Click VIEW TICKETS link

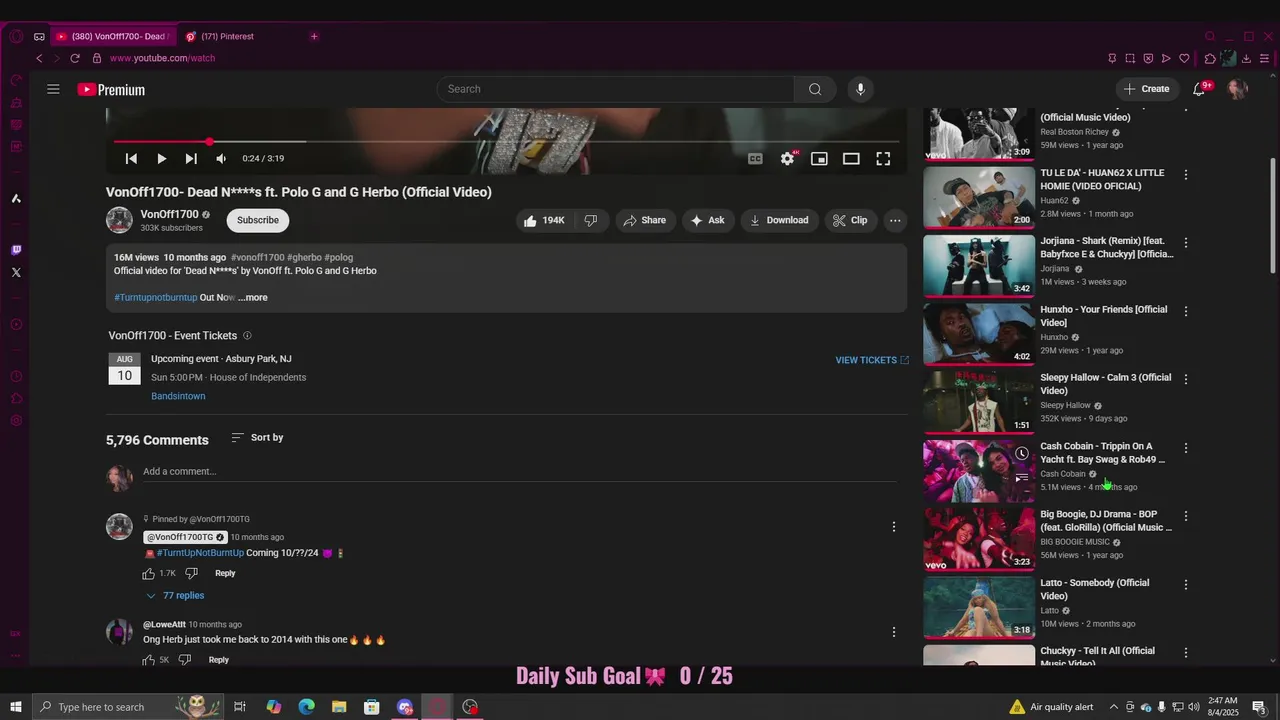coord(872,360)
